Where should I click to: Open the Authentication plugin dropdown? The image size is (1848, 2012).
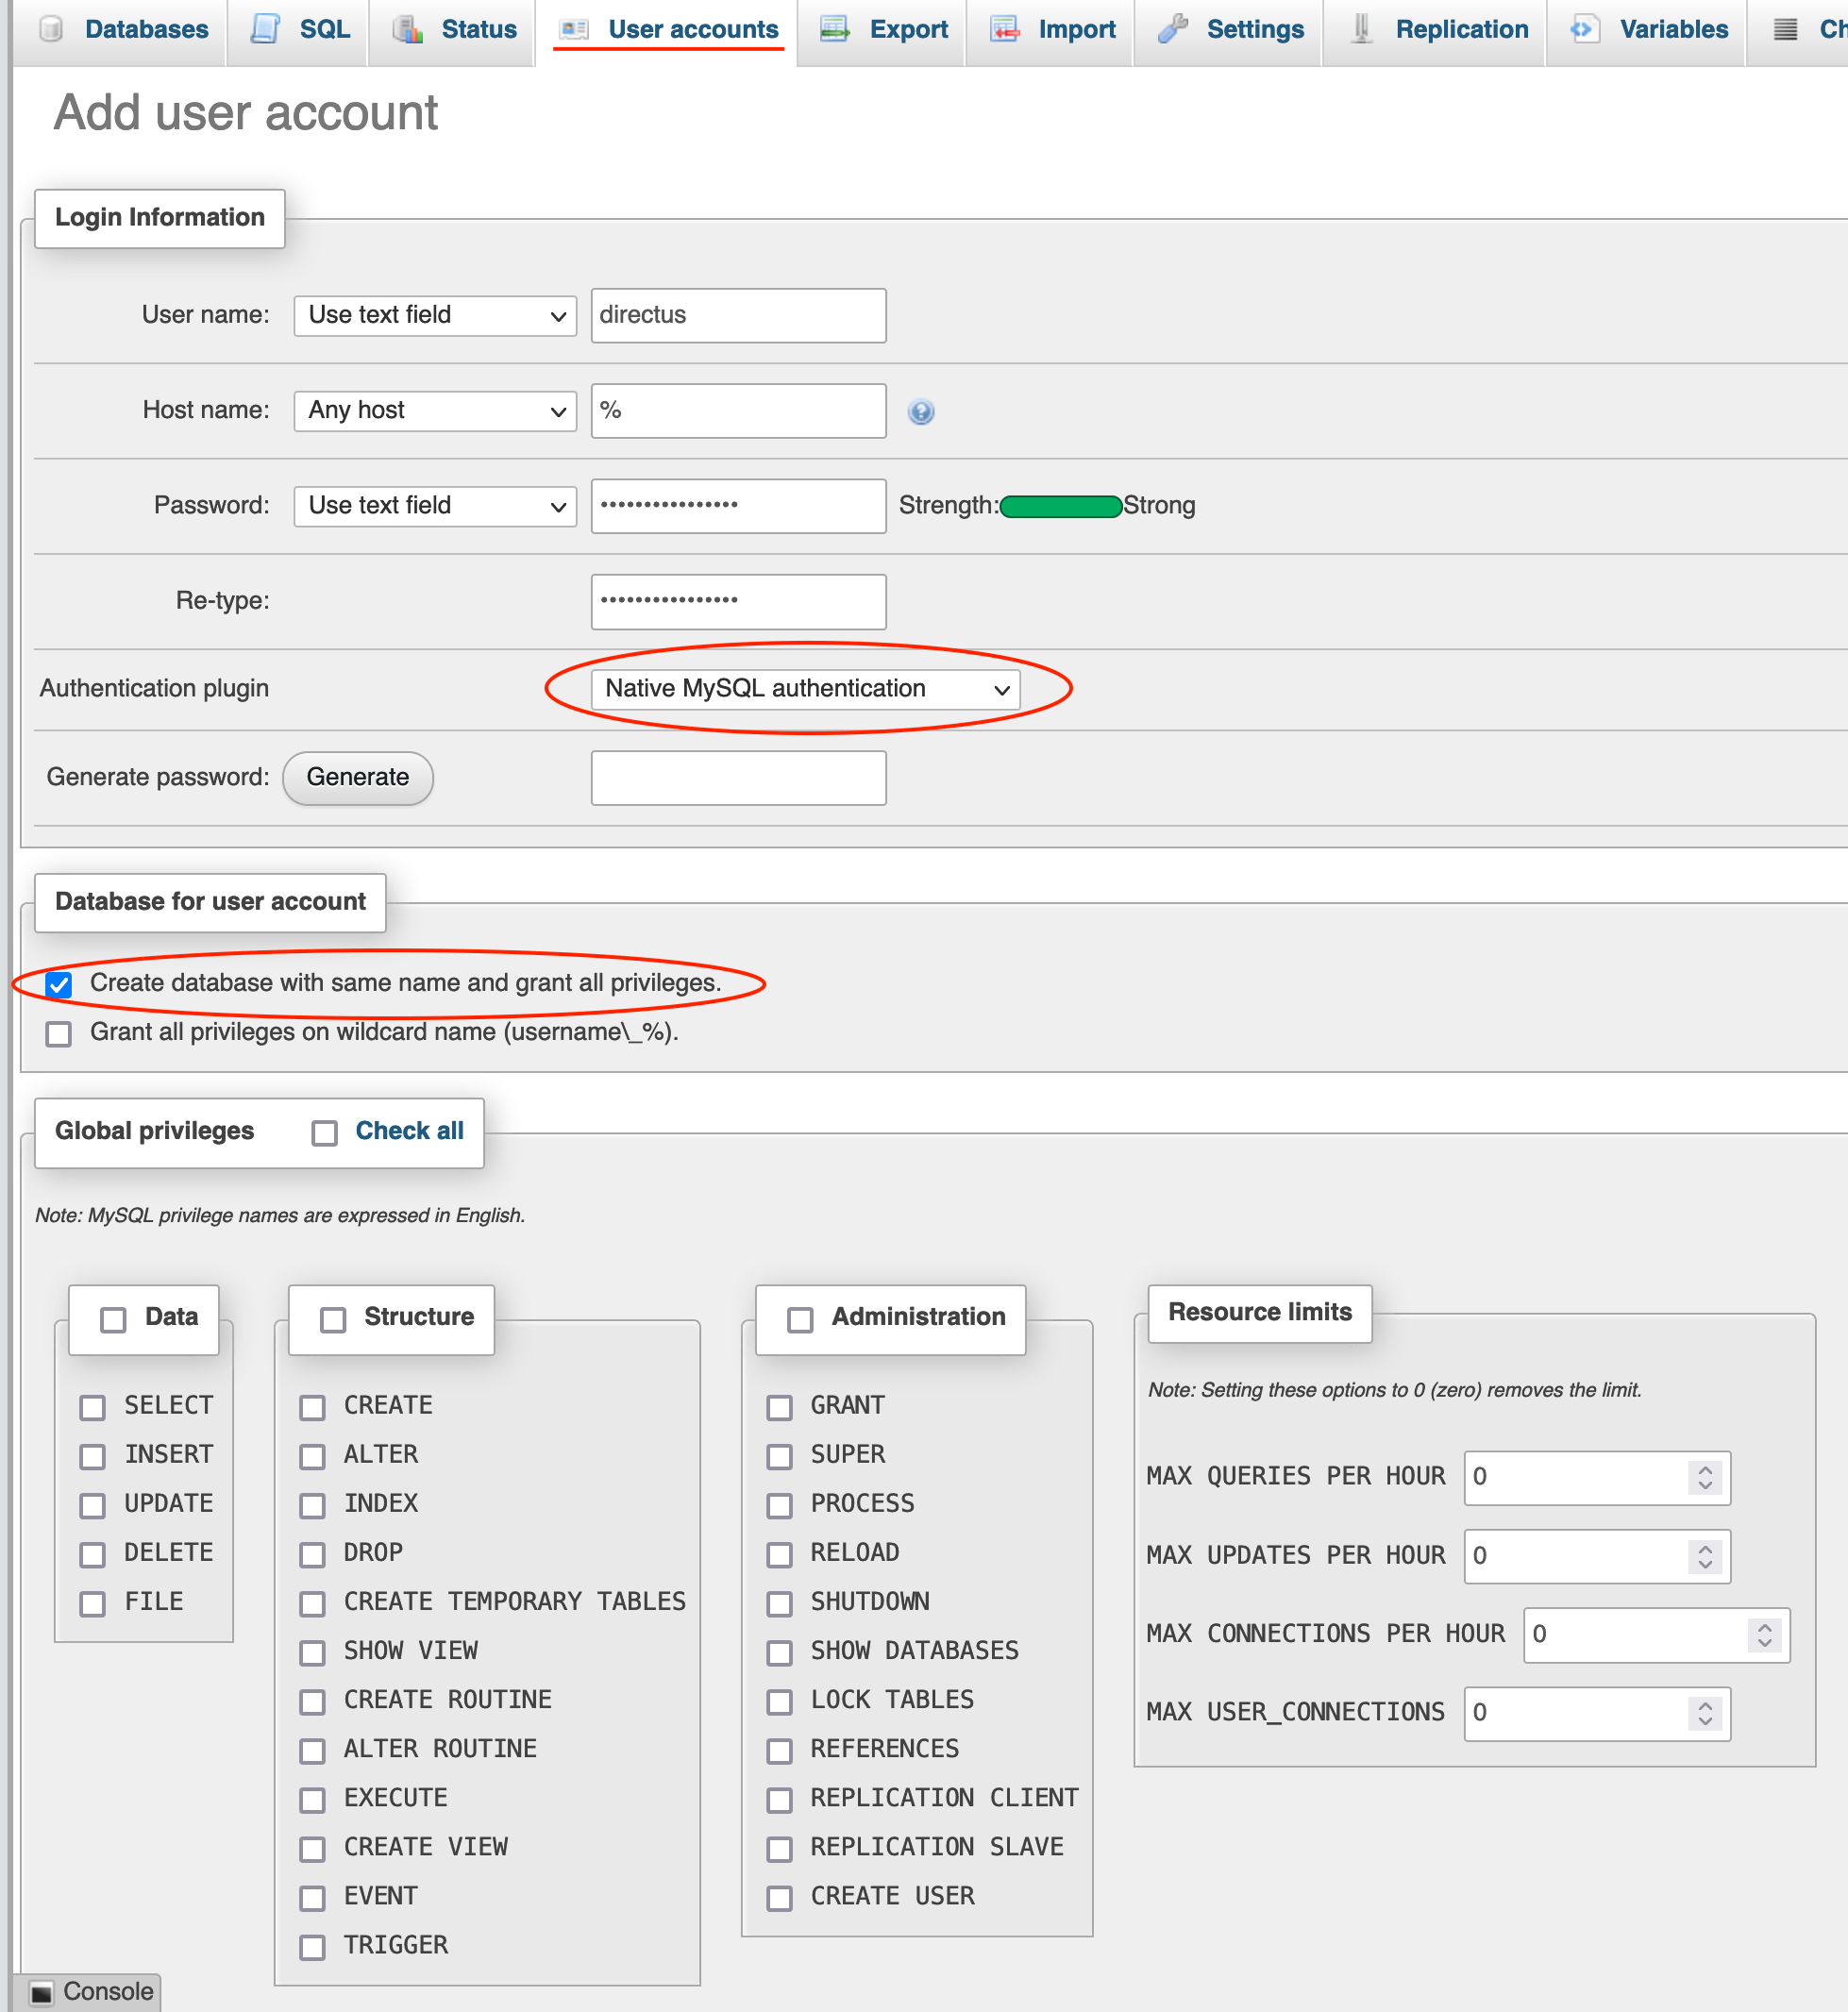(805, 689)
